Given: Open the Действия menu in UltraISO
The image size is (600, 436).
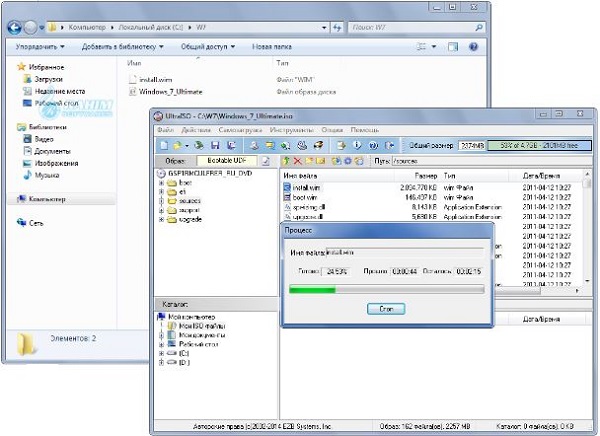Looking at the screenshot, I should [x=196, y=130].
